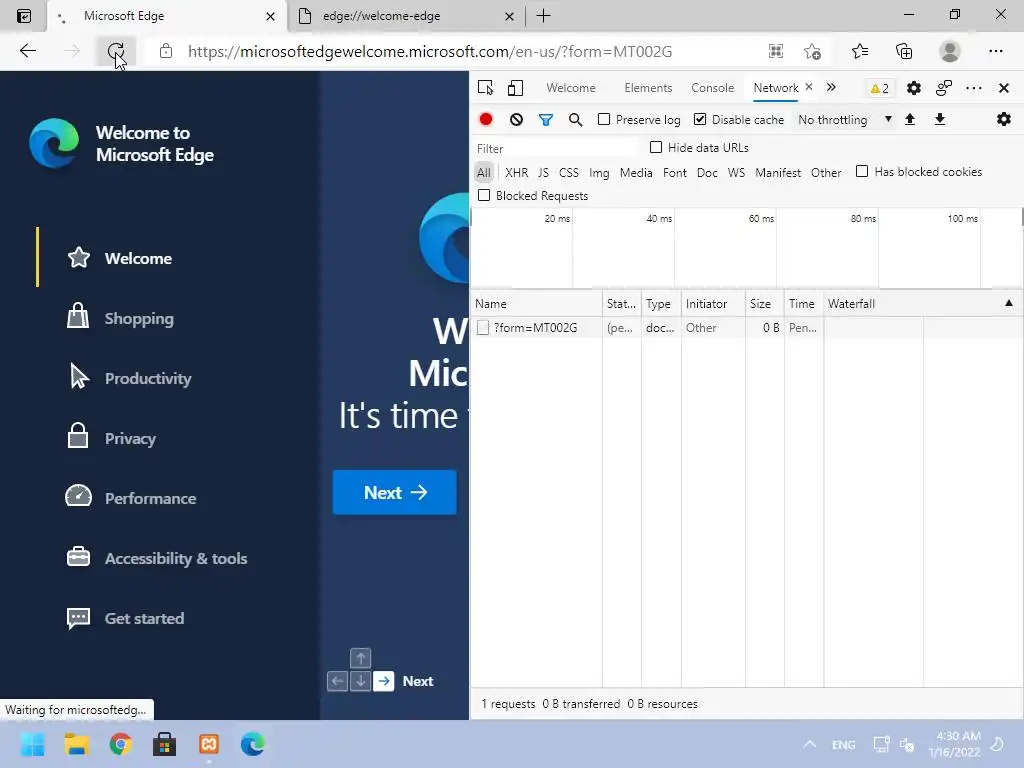The height and width of the screenshot is (768, 1024).
Task: Open the No throttling dropdown
Action: [x=844, y=120]
